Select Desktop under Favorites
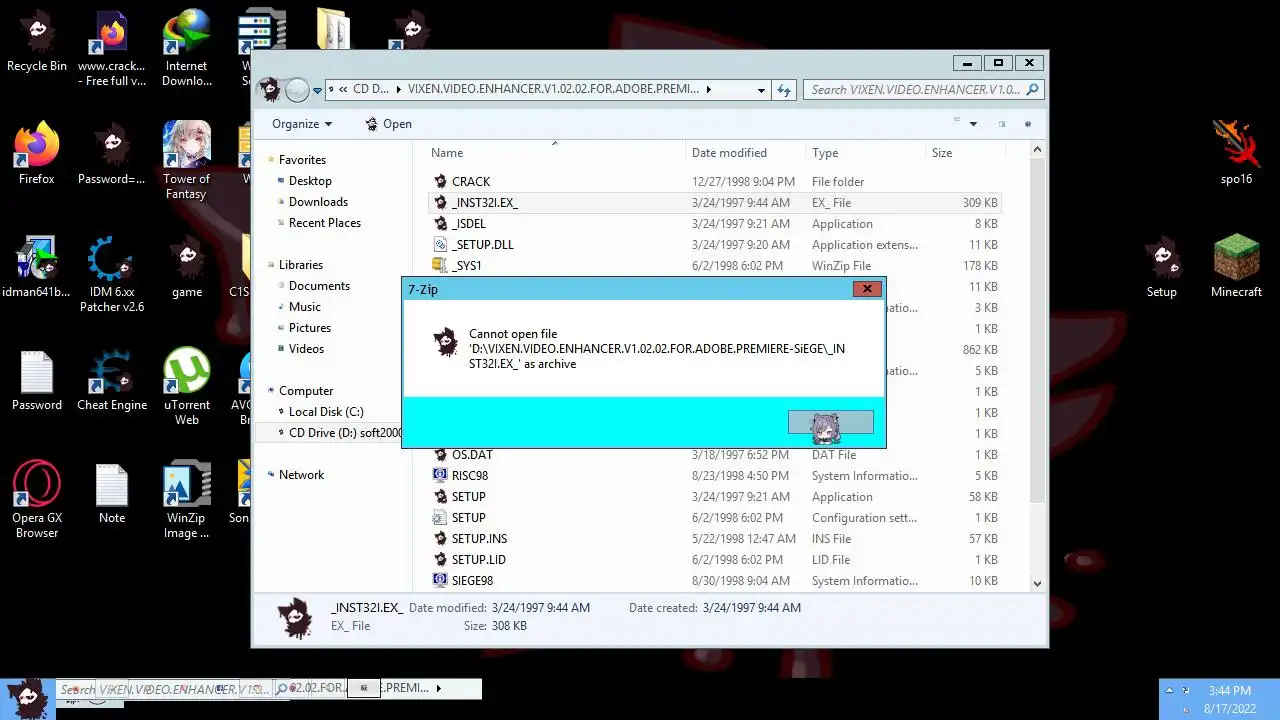1280x720 pixels. click(310, 181)
